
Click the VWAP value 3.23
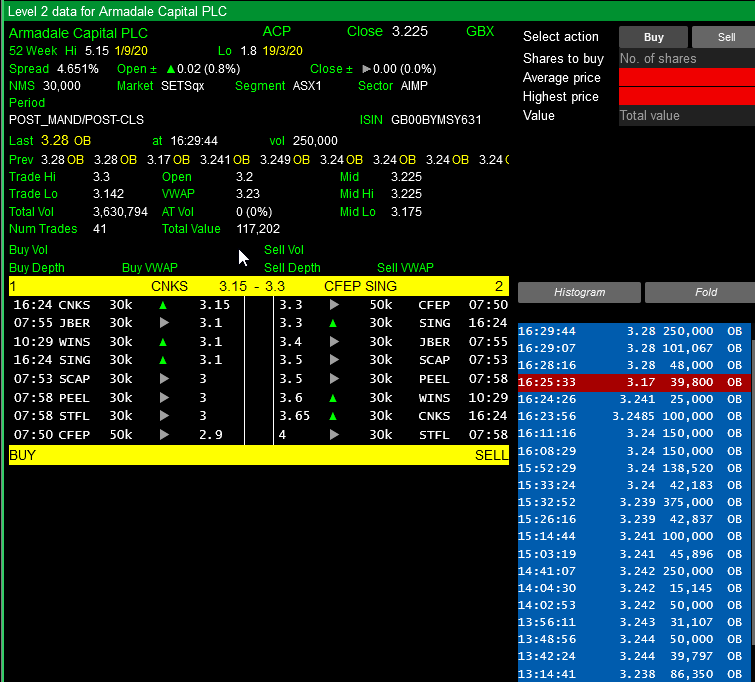point(248,194)
